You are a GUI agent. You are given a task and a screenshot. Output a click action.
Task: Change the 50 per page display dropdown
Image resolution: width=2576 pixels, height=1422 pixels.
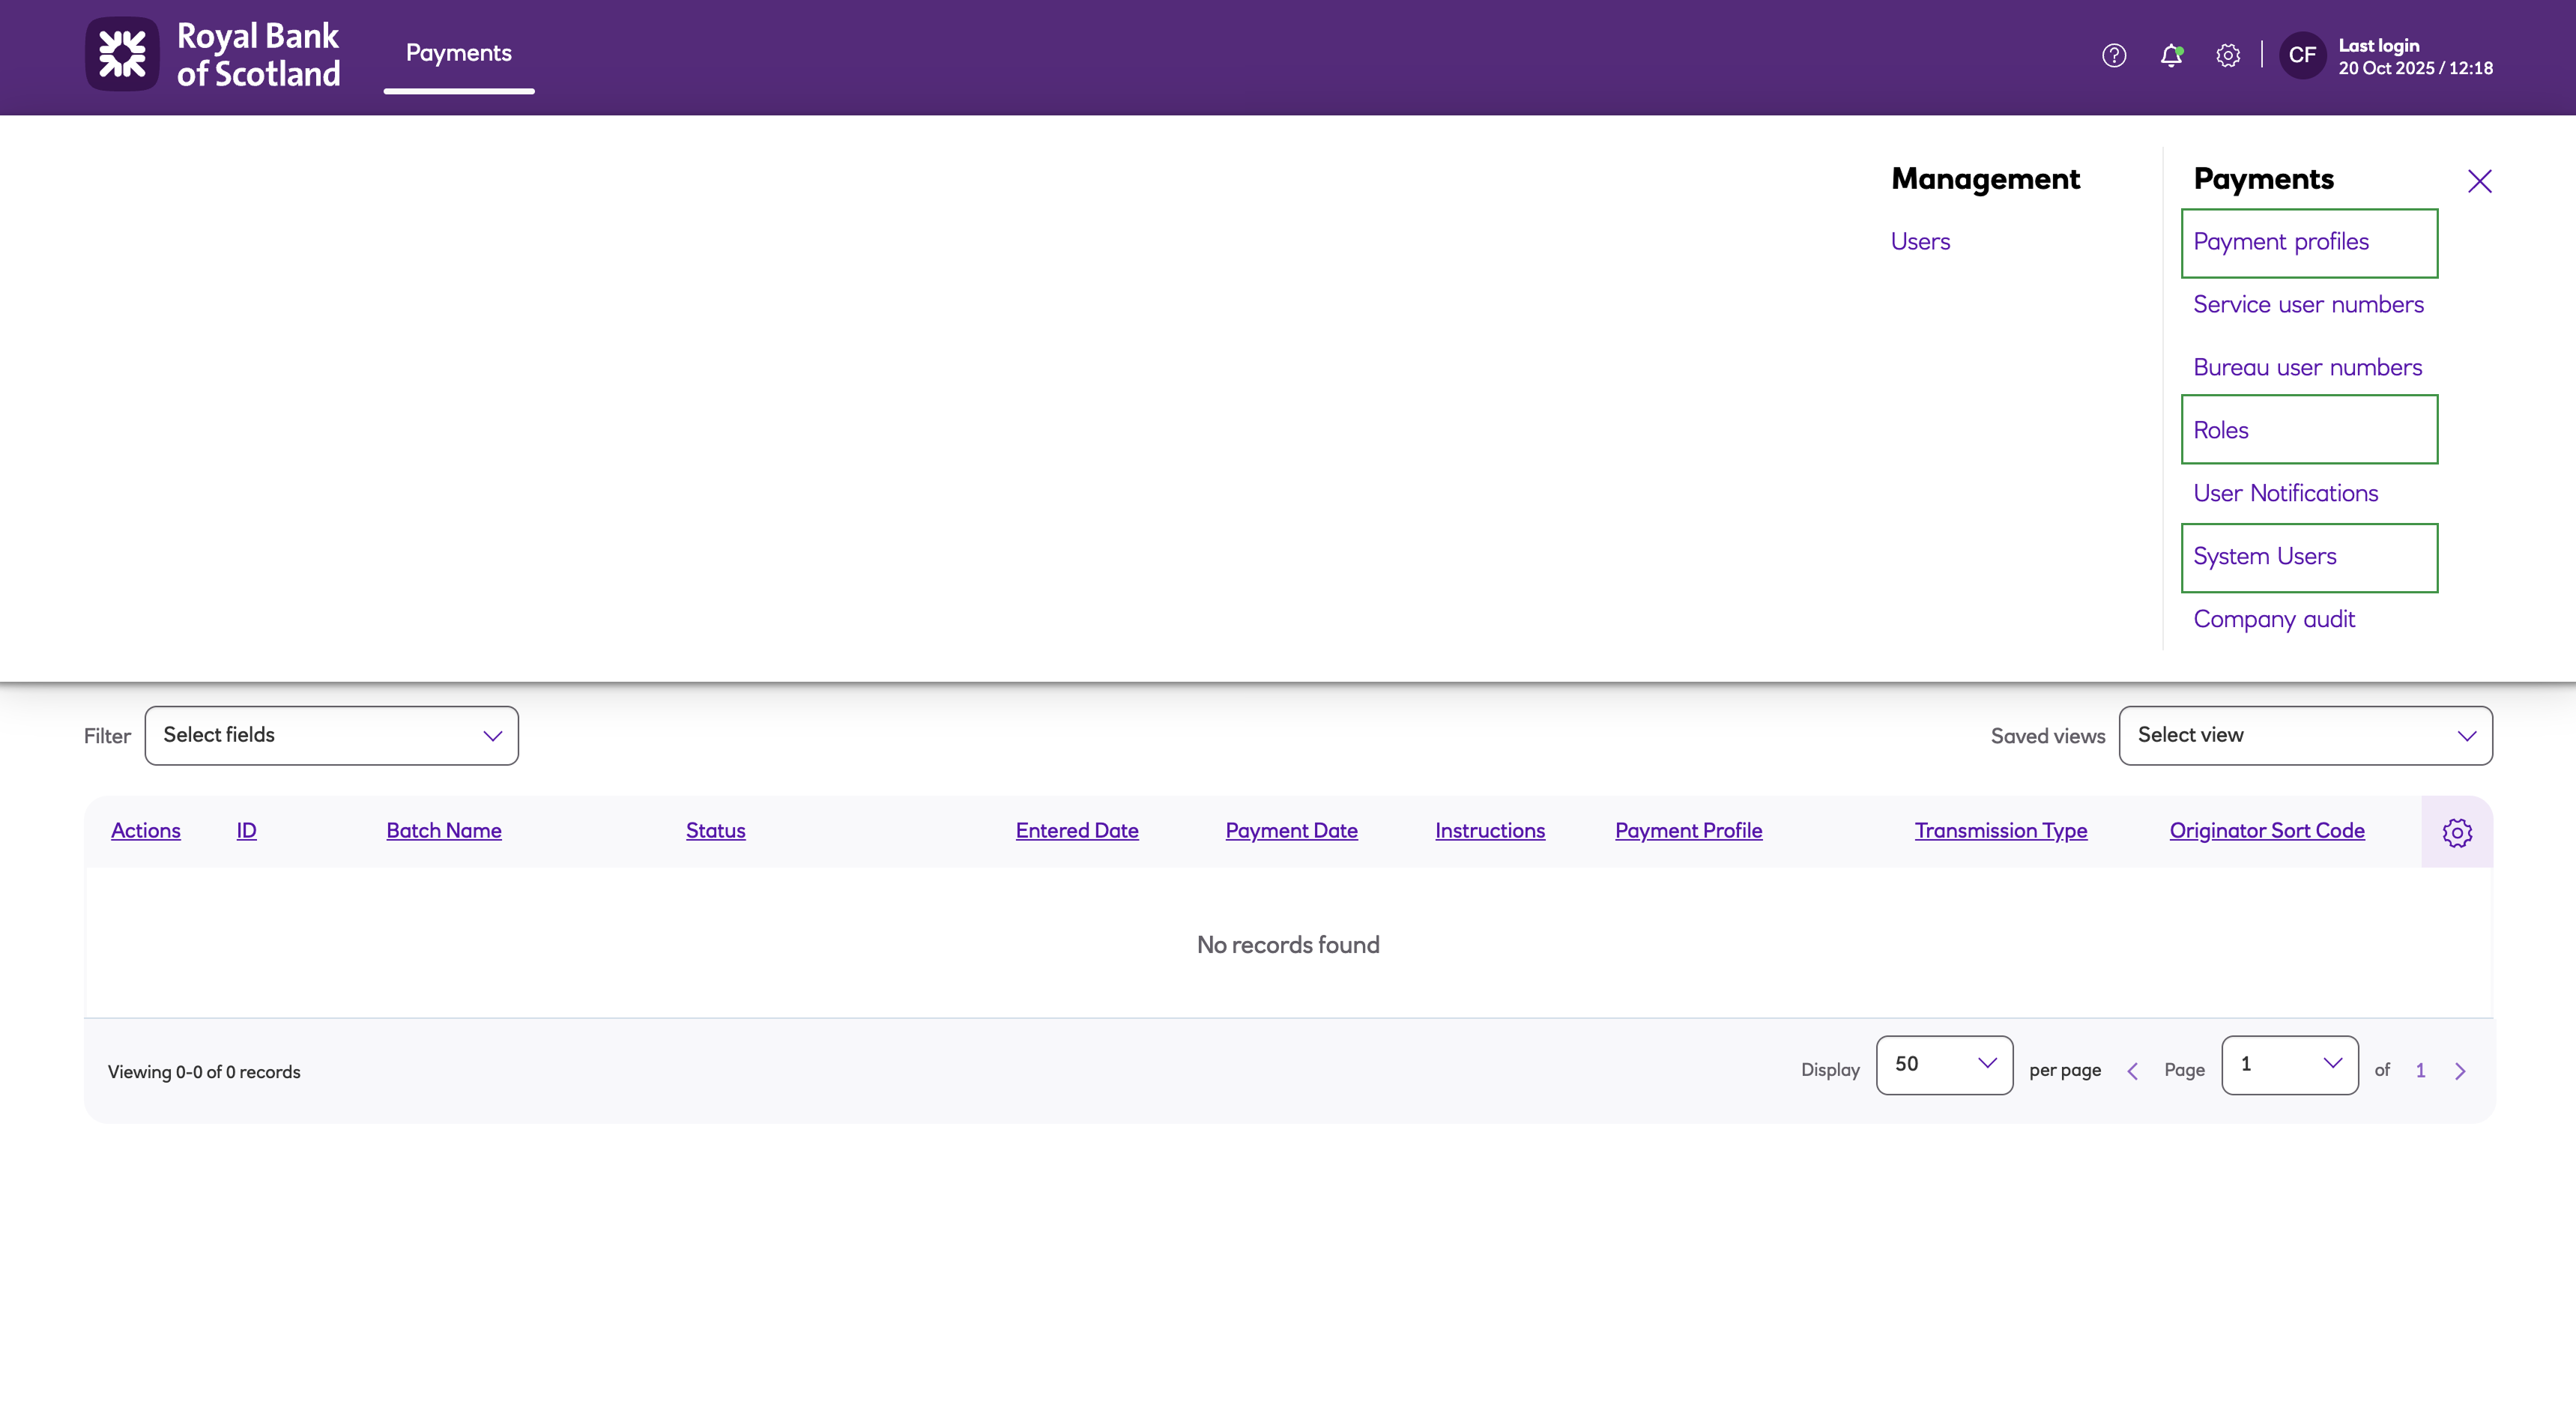tap(1944, 1064)
